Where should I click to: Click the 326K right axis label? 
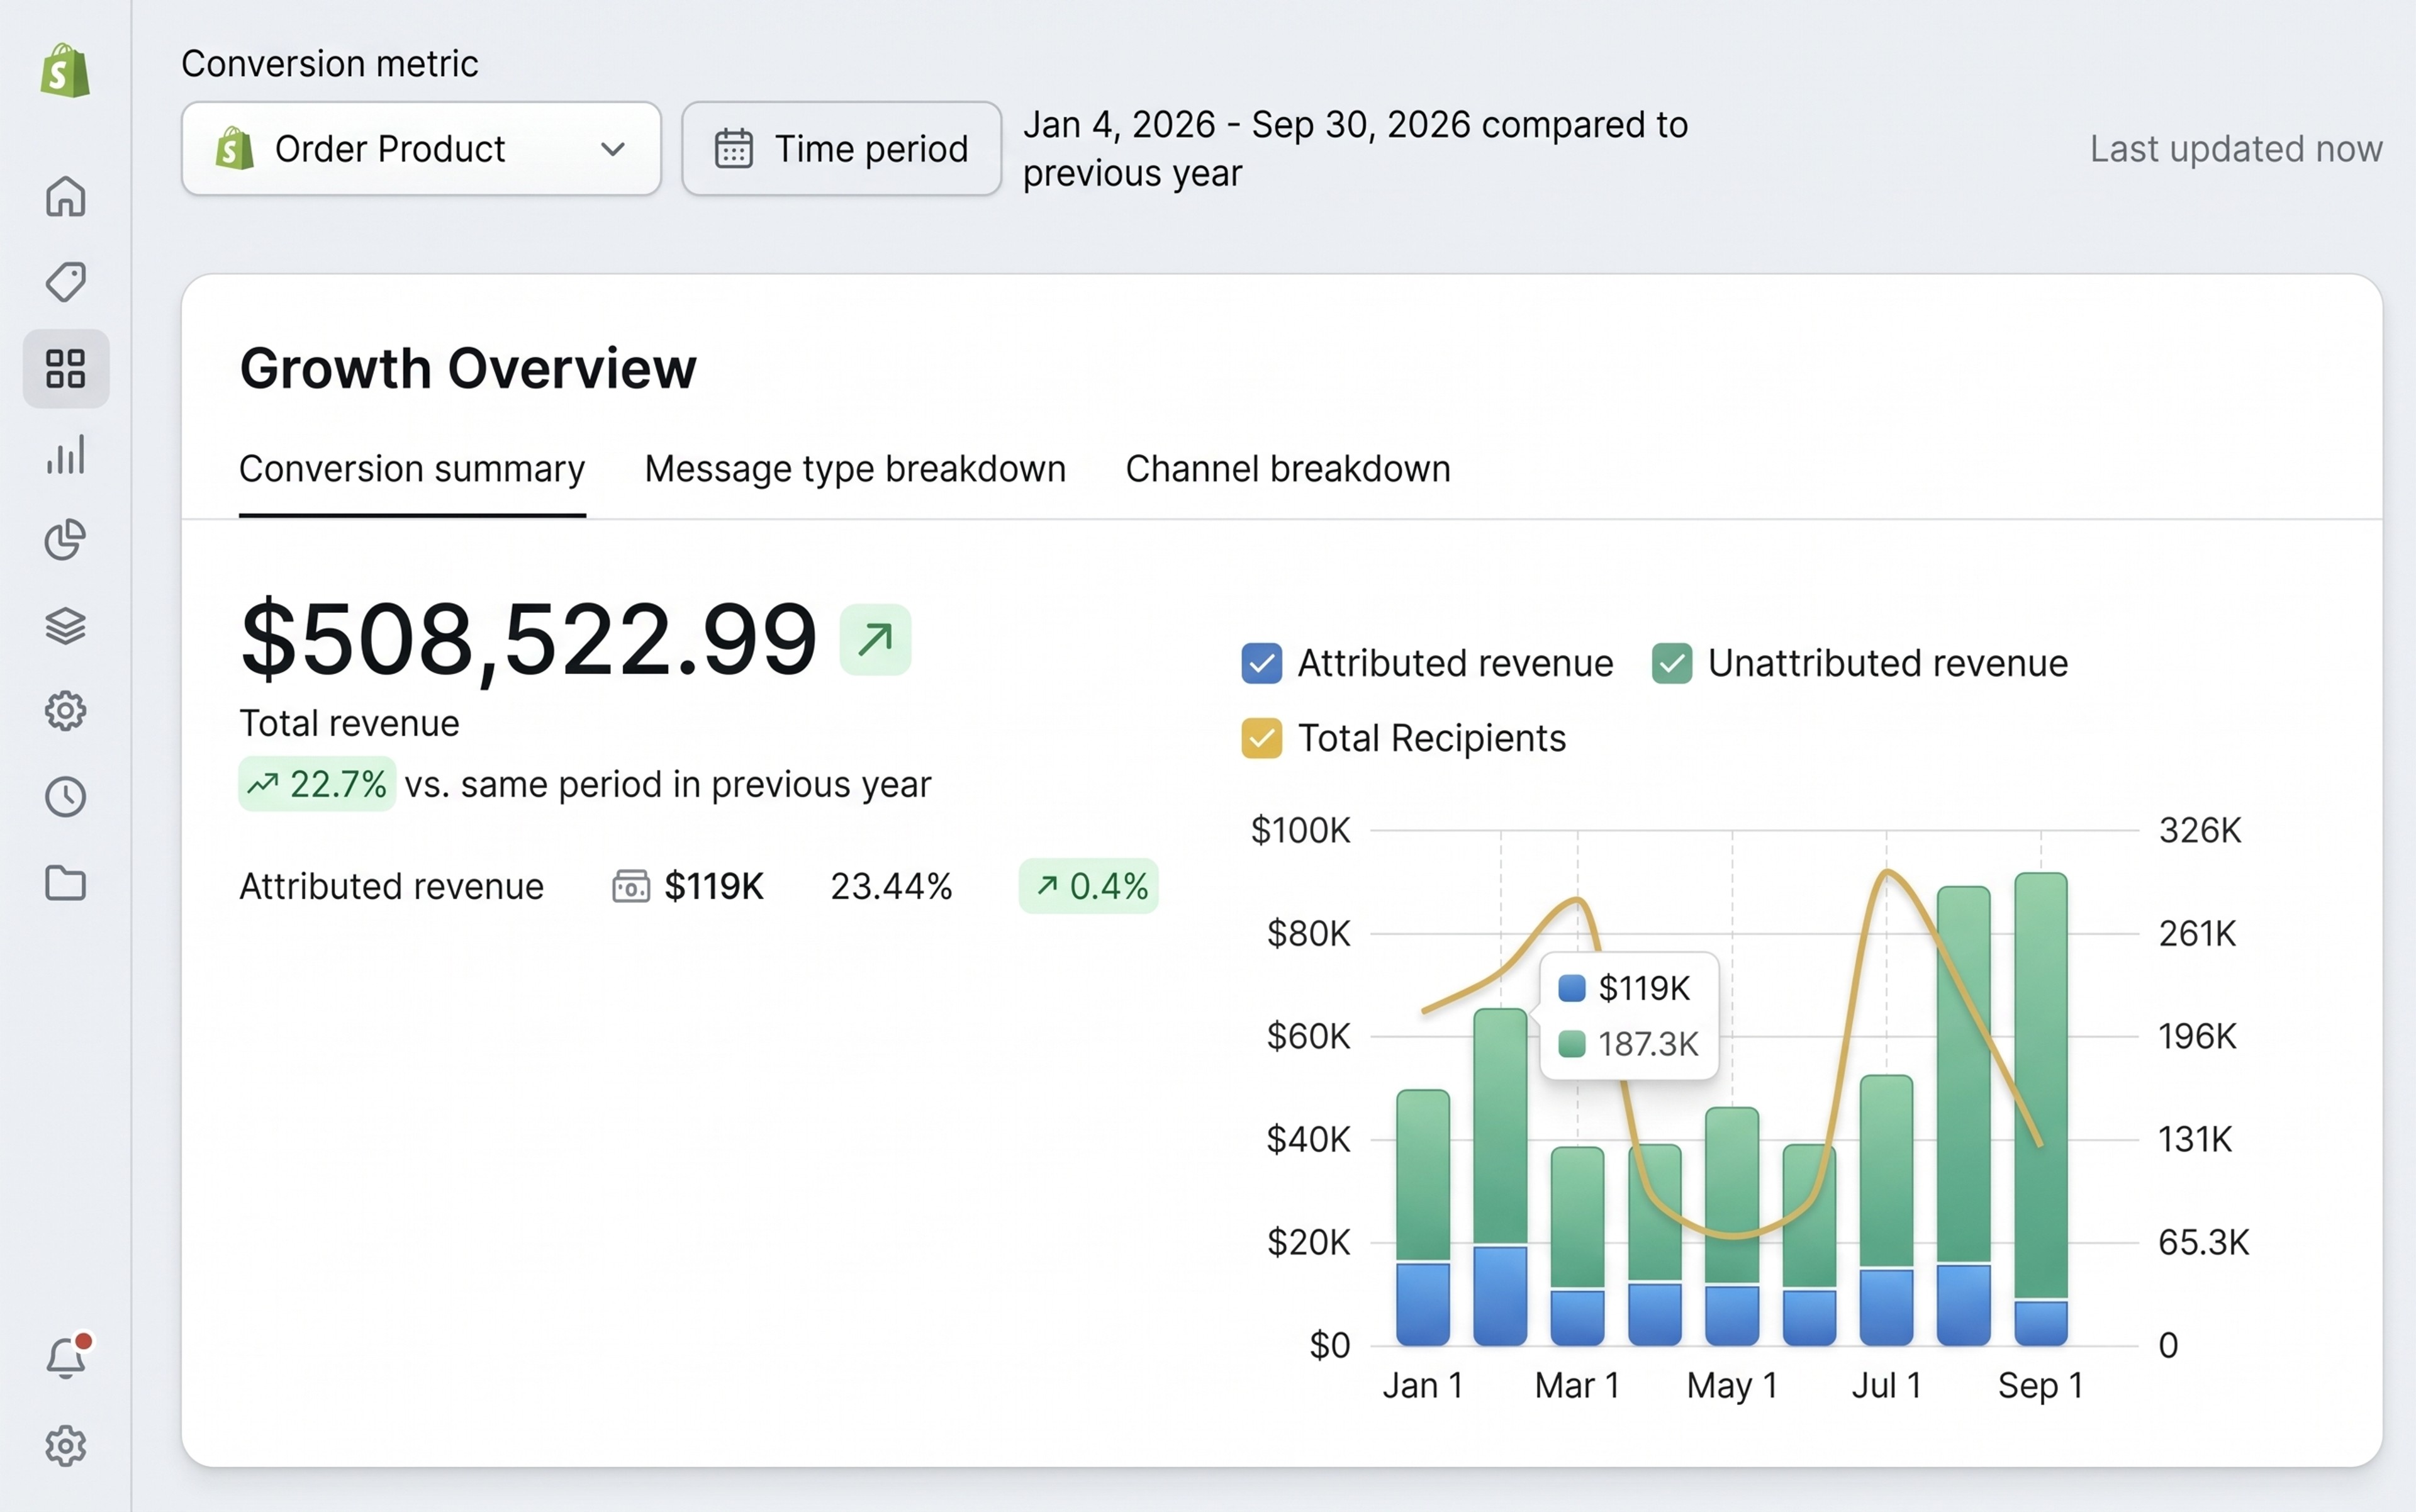[x=2200, y=830]
